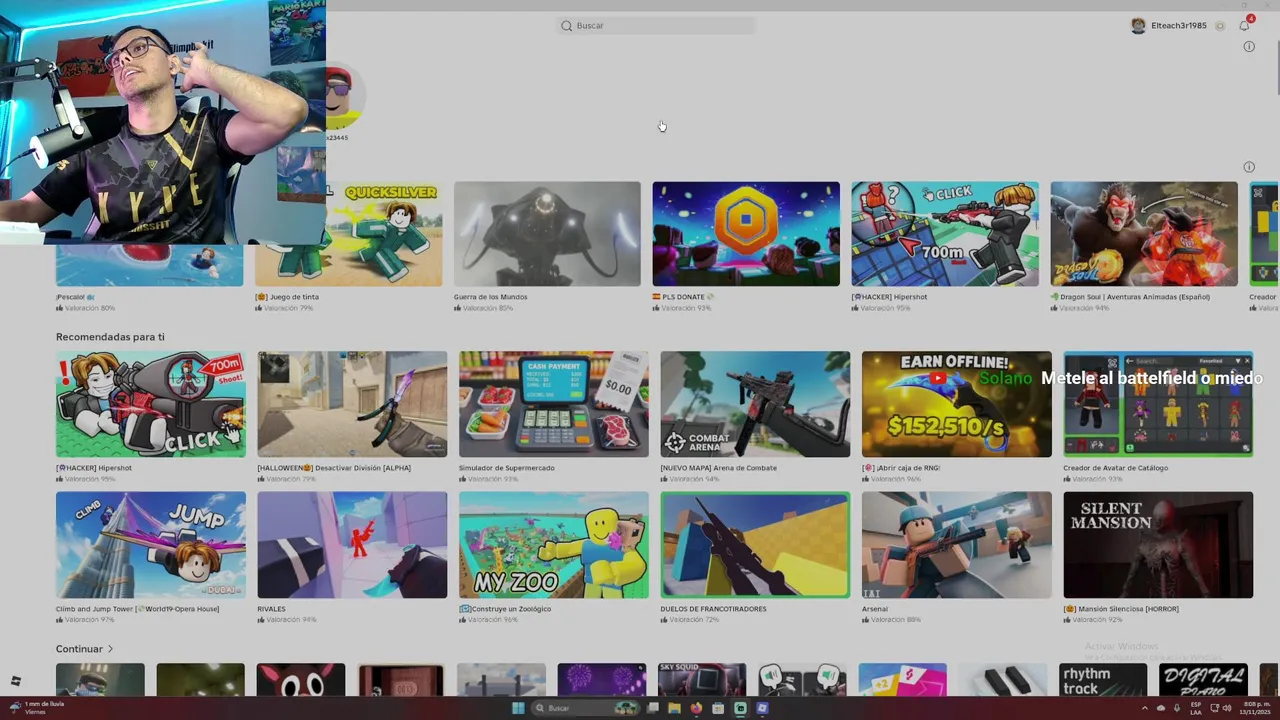Screen dimensions: 1280x720
Task: Open the Creador de Avatar de Catálogo thumbnail
Action: click(x=1158, y=404)
